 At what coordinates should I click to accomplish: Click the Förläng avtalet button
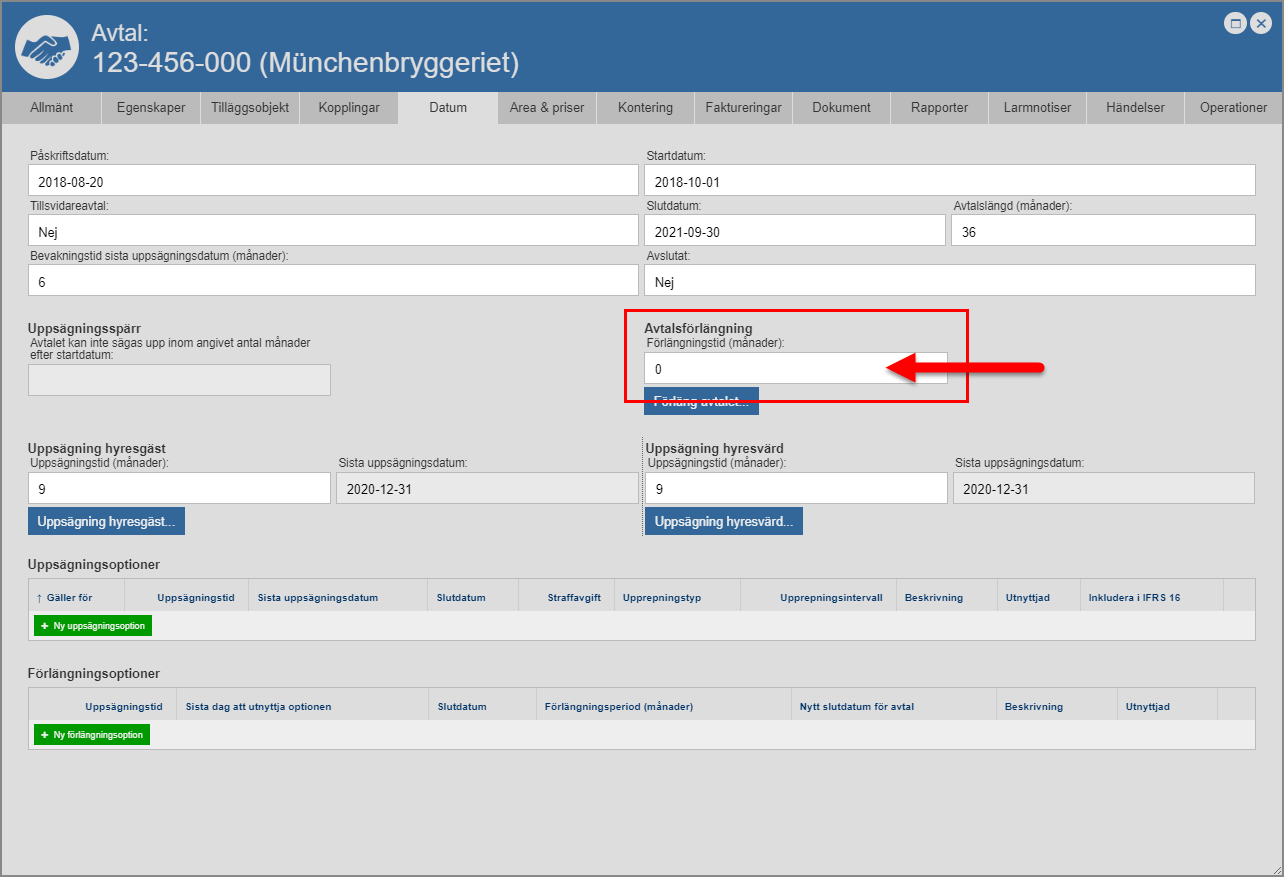pos(702,402)
